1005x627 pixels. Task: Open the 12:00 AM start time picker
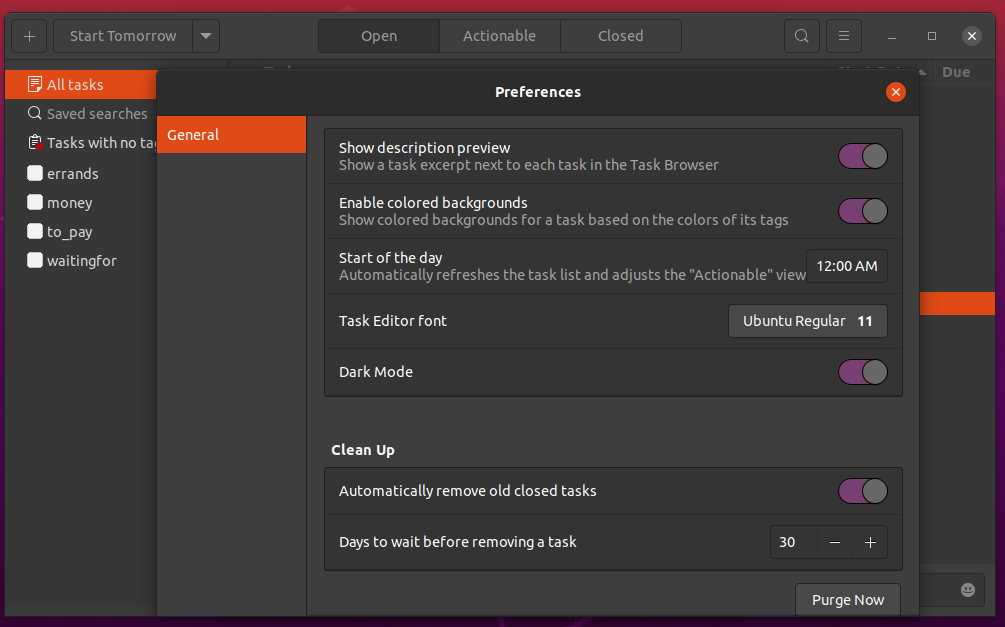[x=846, y=266]
